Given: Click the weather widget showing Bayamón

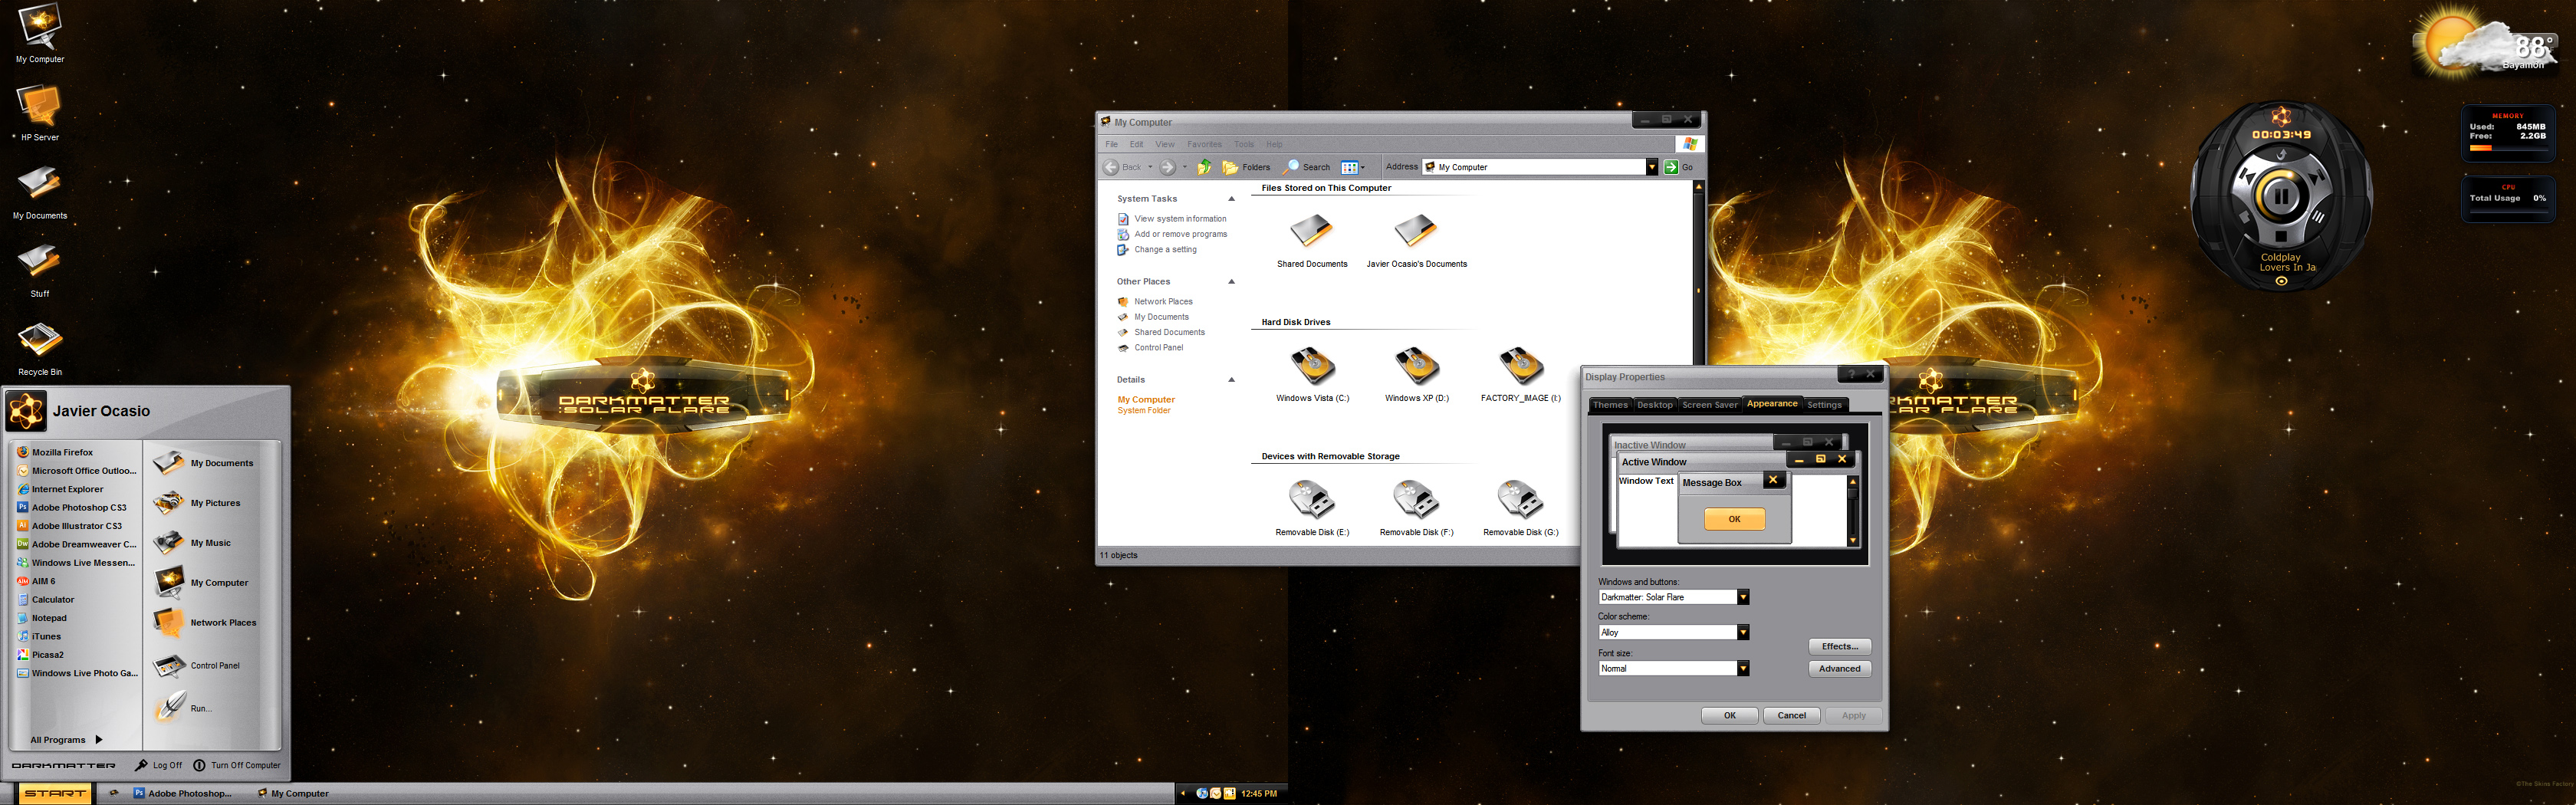Looking at the screenshot, I should click(x=2484, y=42).
